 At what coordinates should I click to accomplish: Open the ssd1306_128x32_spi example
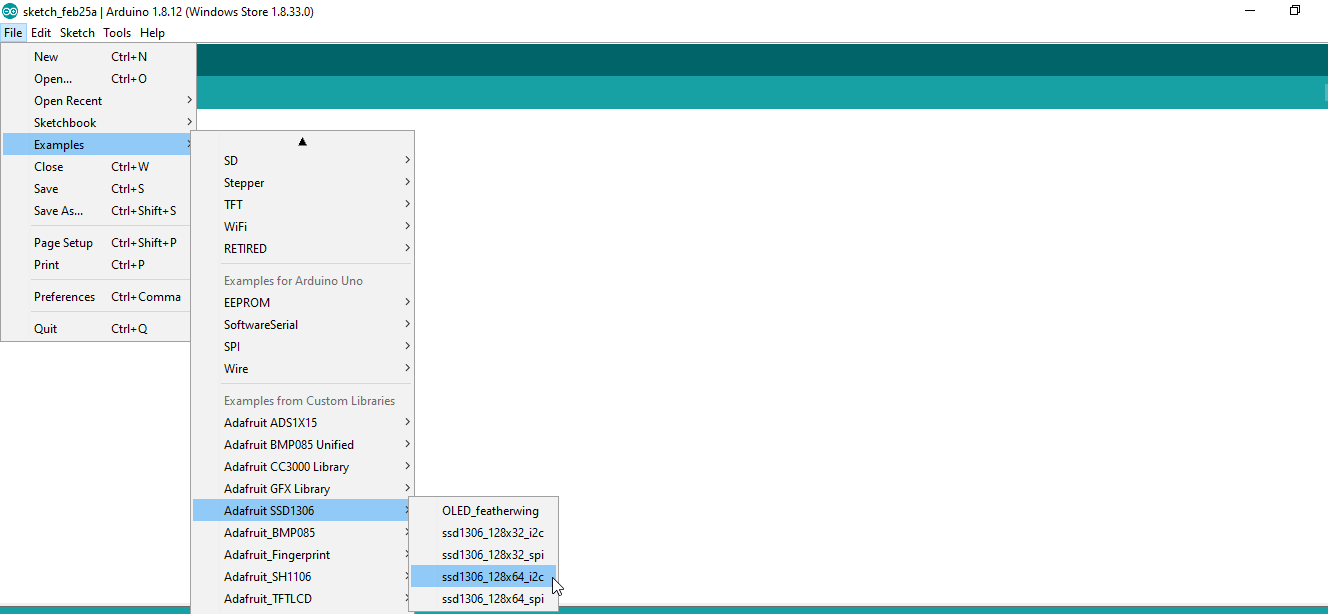tap(484, 555)
